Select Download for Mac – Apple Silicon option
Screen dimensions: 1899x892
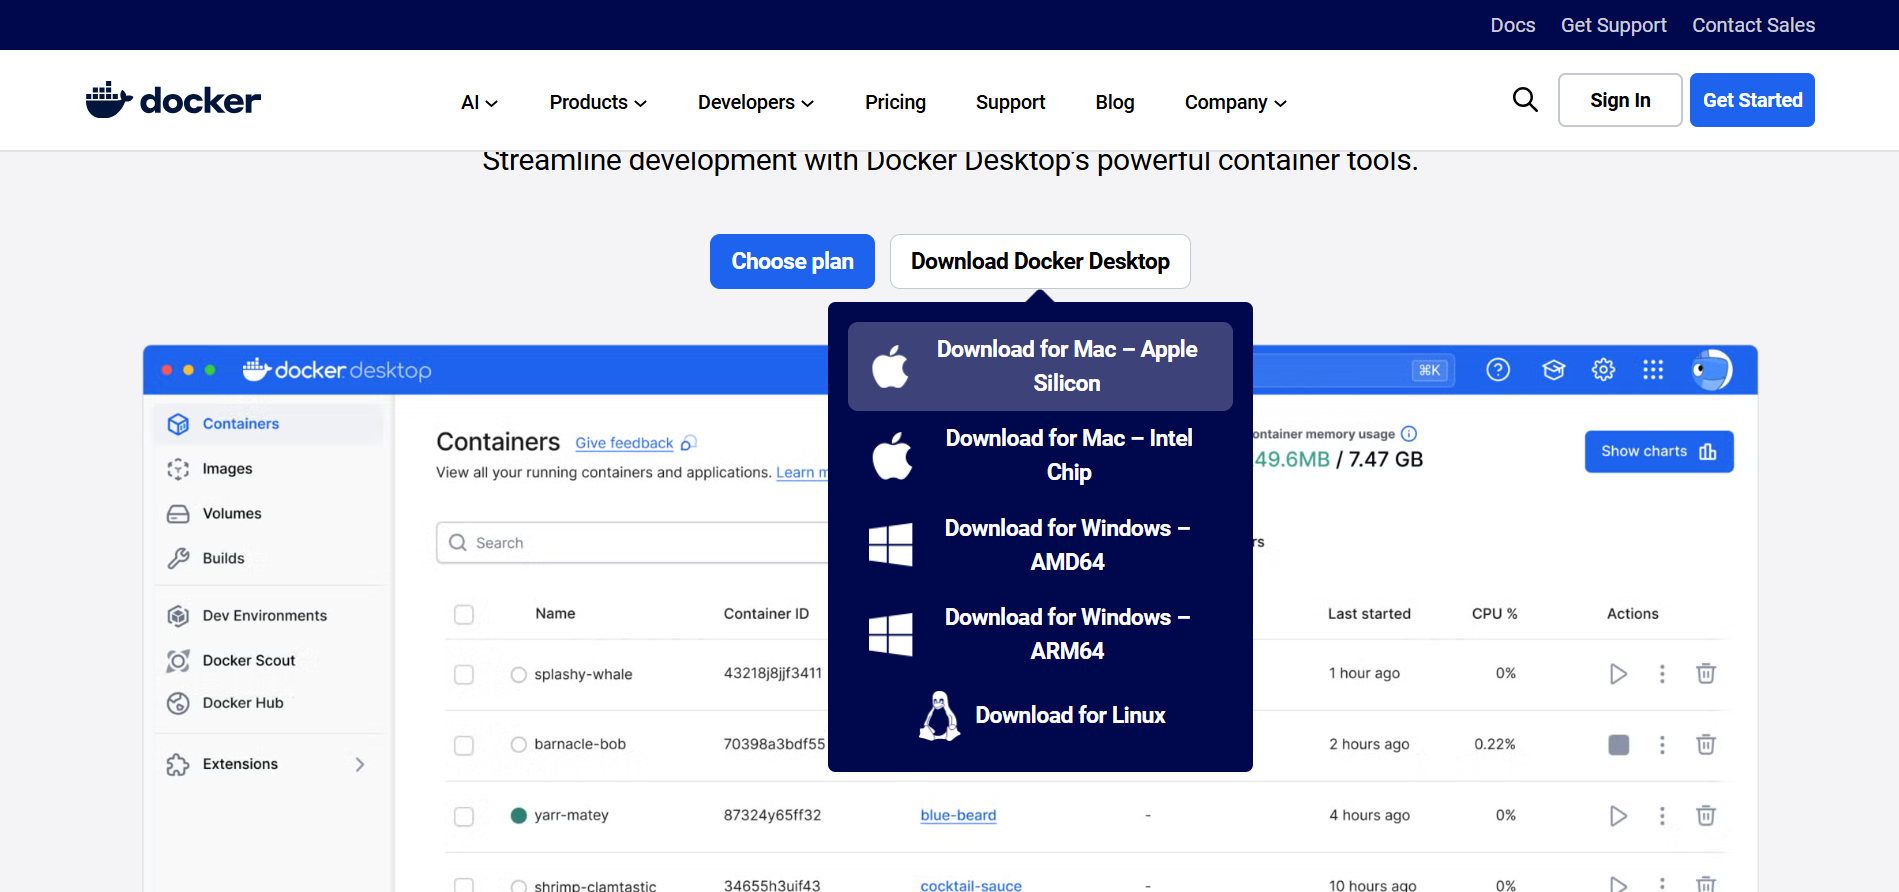1040,366
